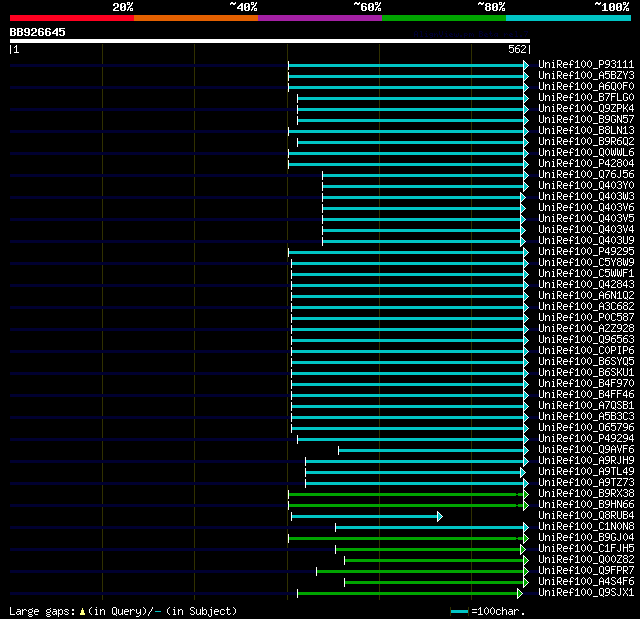Click the UniRef100_Q403U9 label
This screenshot has width=640, height=619.
[586, 241]
